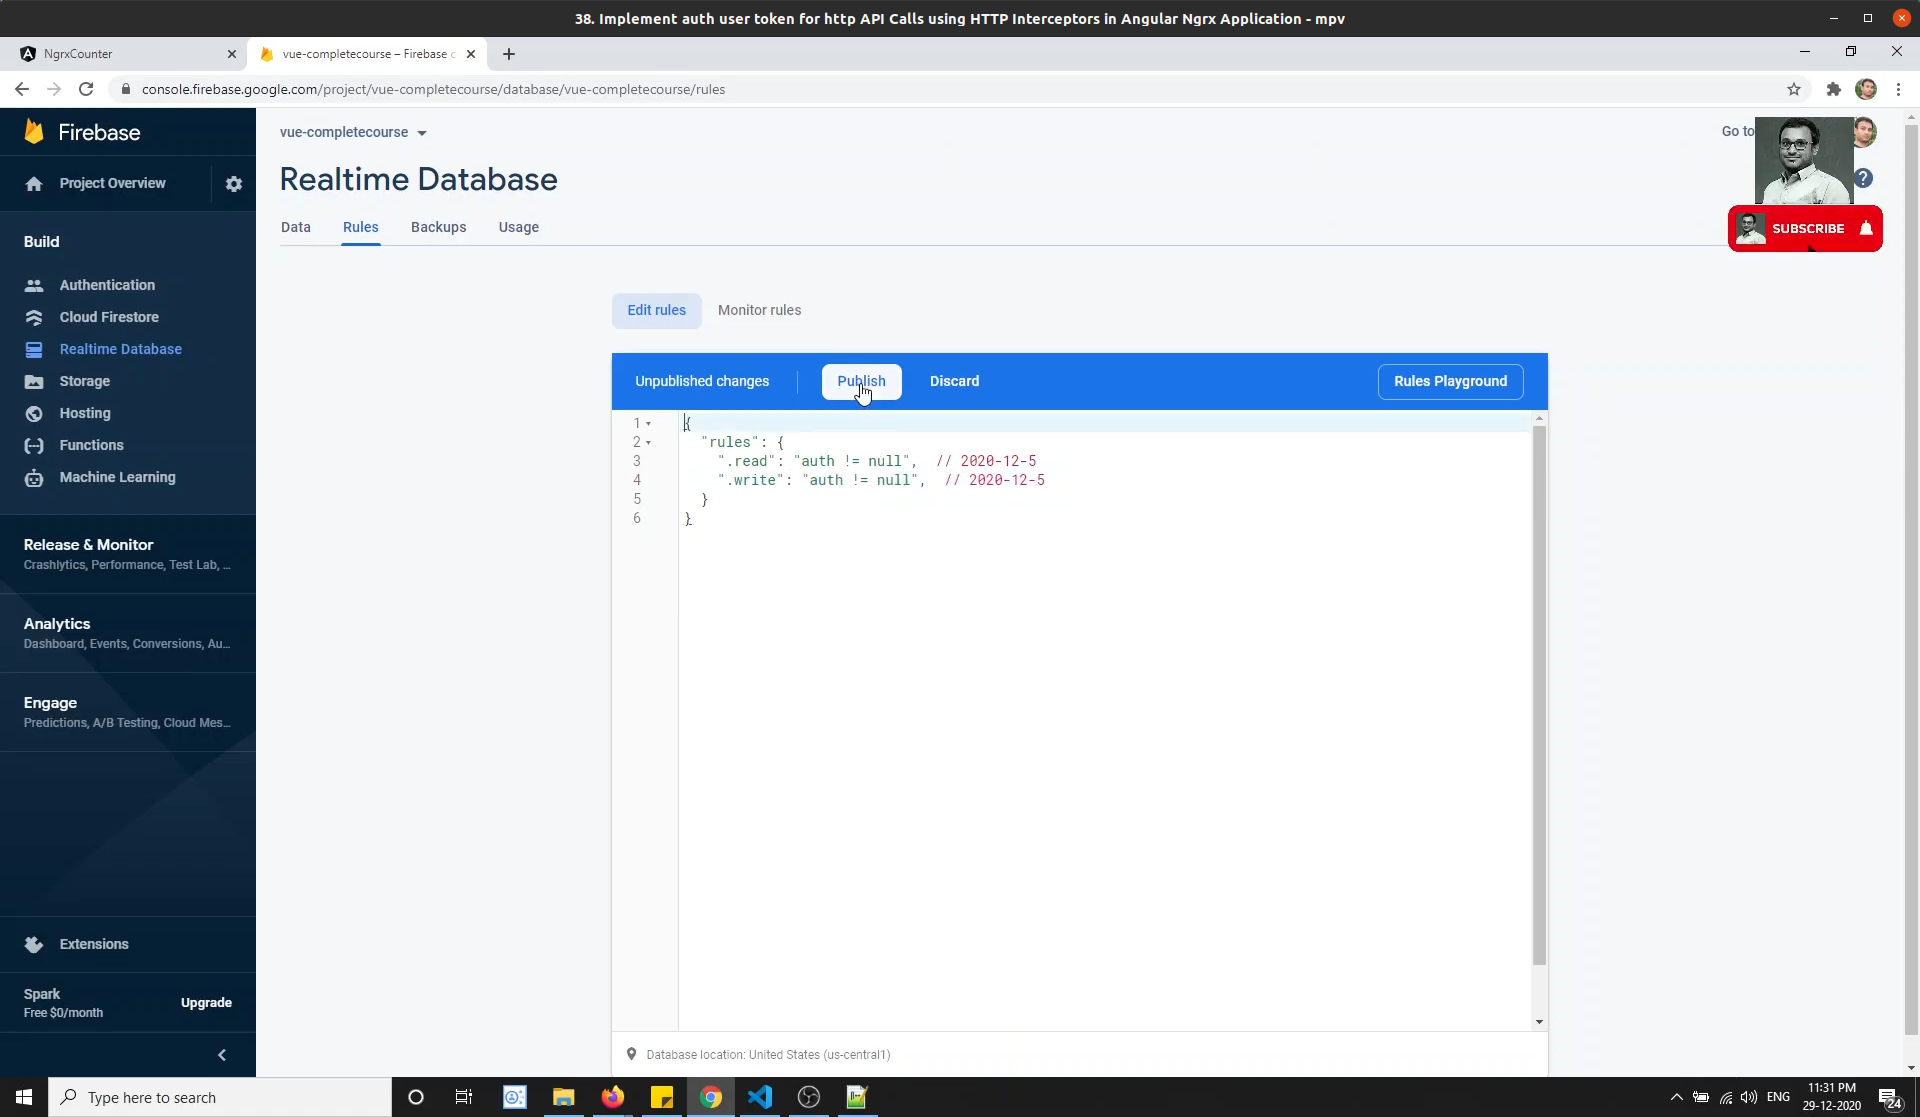Open the Functions section
Viewport: 1920px width, 1117px height.
click(x=92, y=445)
